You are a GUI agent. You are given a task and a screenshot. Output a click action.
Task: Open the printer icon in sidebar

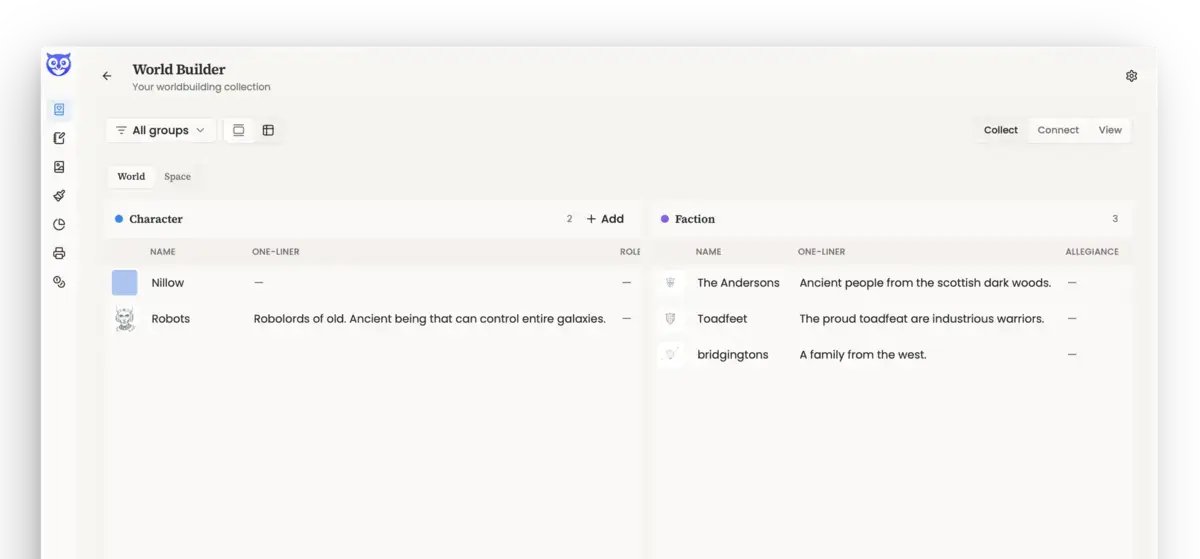pyautogui.click(x=59, y=254)
